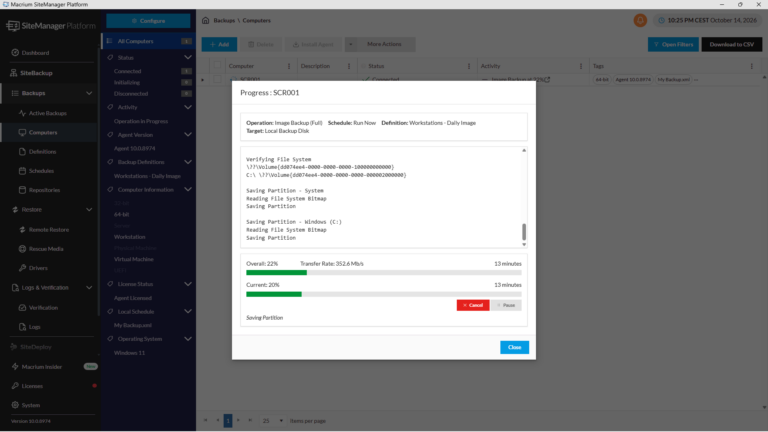Click the Licenses key icon

[x=15, y=386]
